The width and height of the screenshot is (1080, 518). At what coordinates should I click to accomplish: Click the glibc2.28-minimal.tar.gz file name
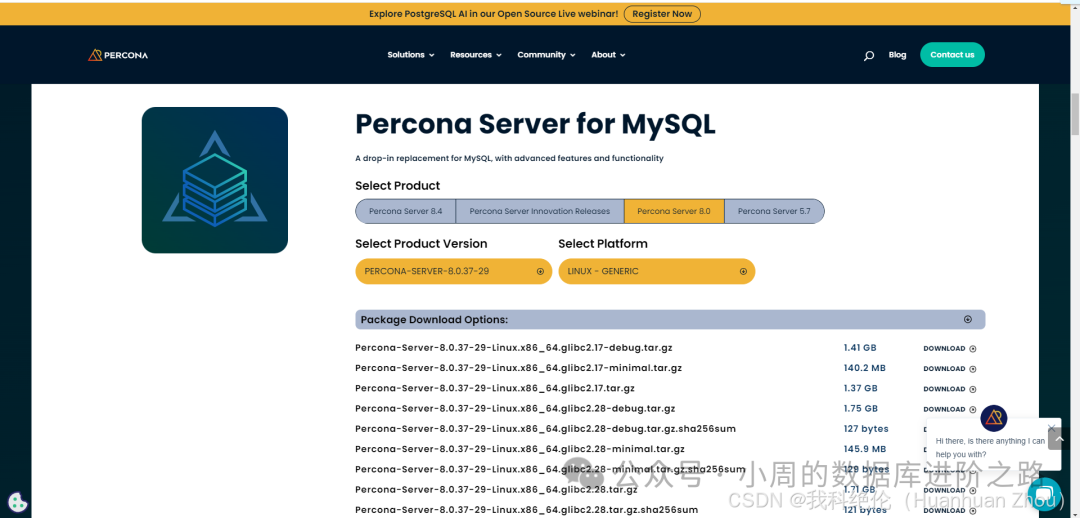(x=520, y=449)
